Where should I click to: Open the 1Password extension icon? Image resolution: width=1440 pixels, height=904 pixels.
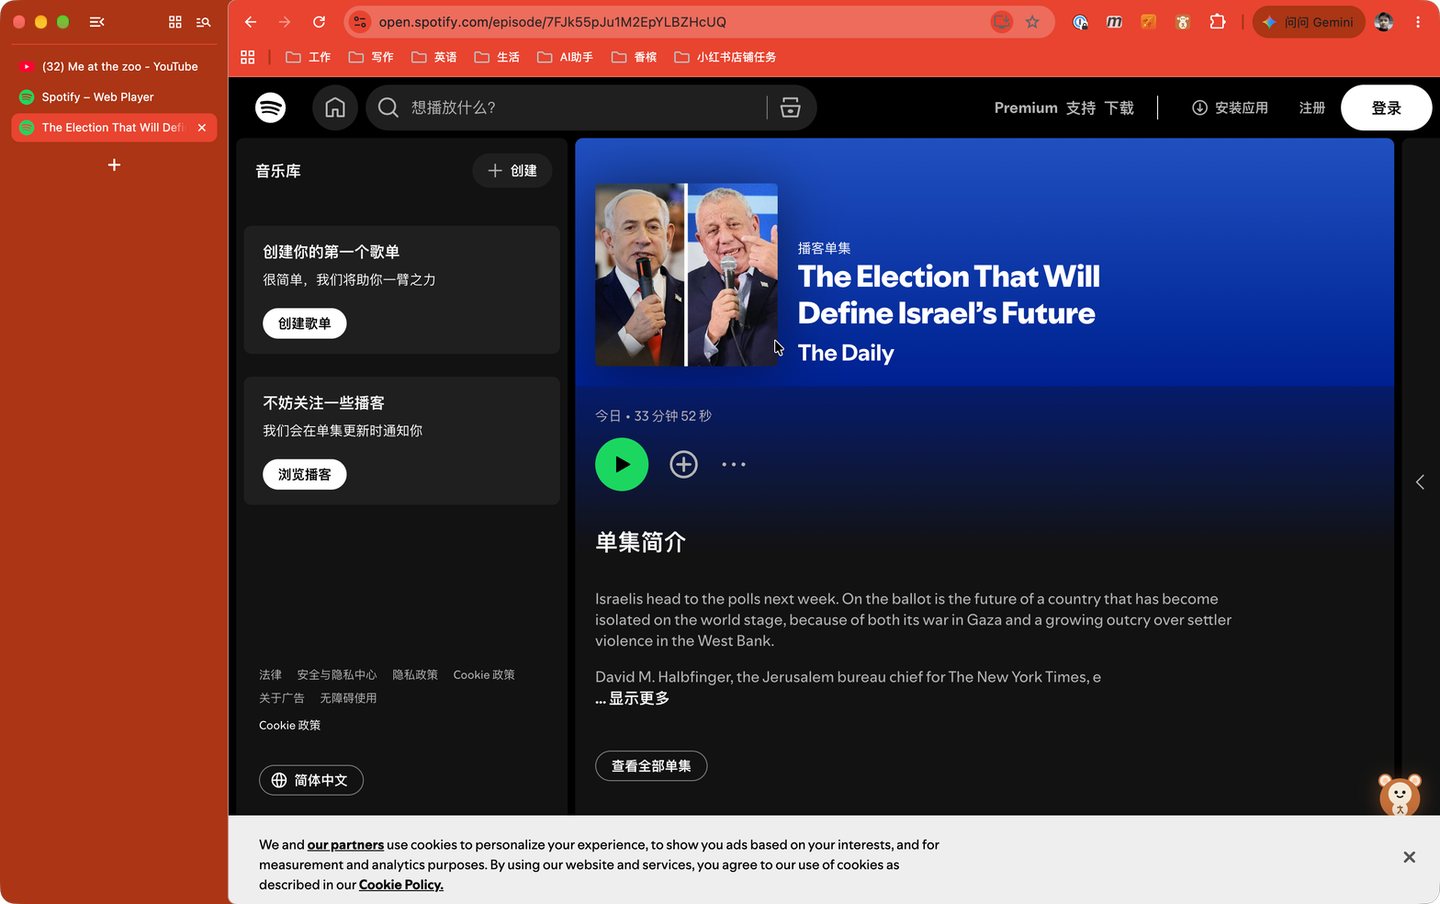coord(1080,22)
